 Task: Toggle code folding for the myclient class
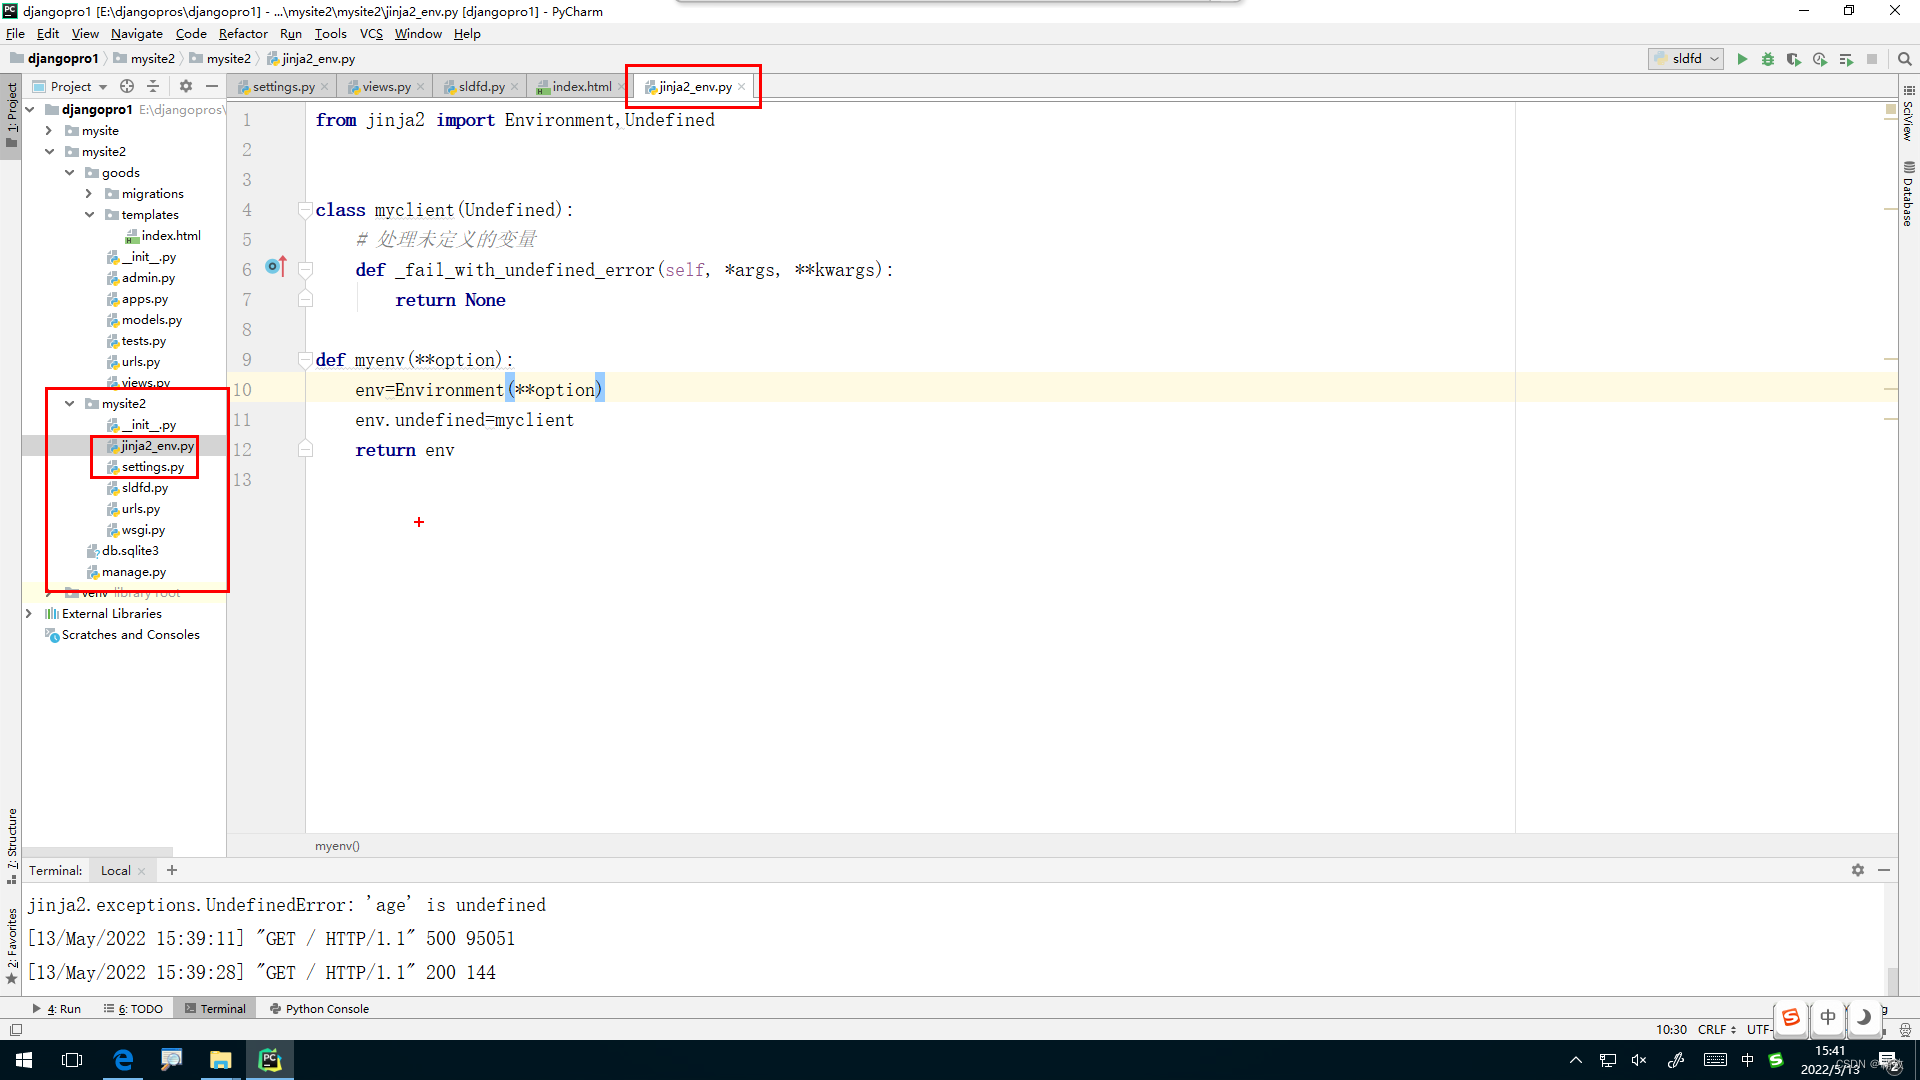tap(306, 210)
